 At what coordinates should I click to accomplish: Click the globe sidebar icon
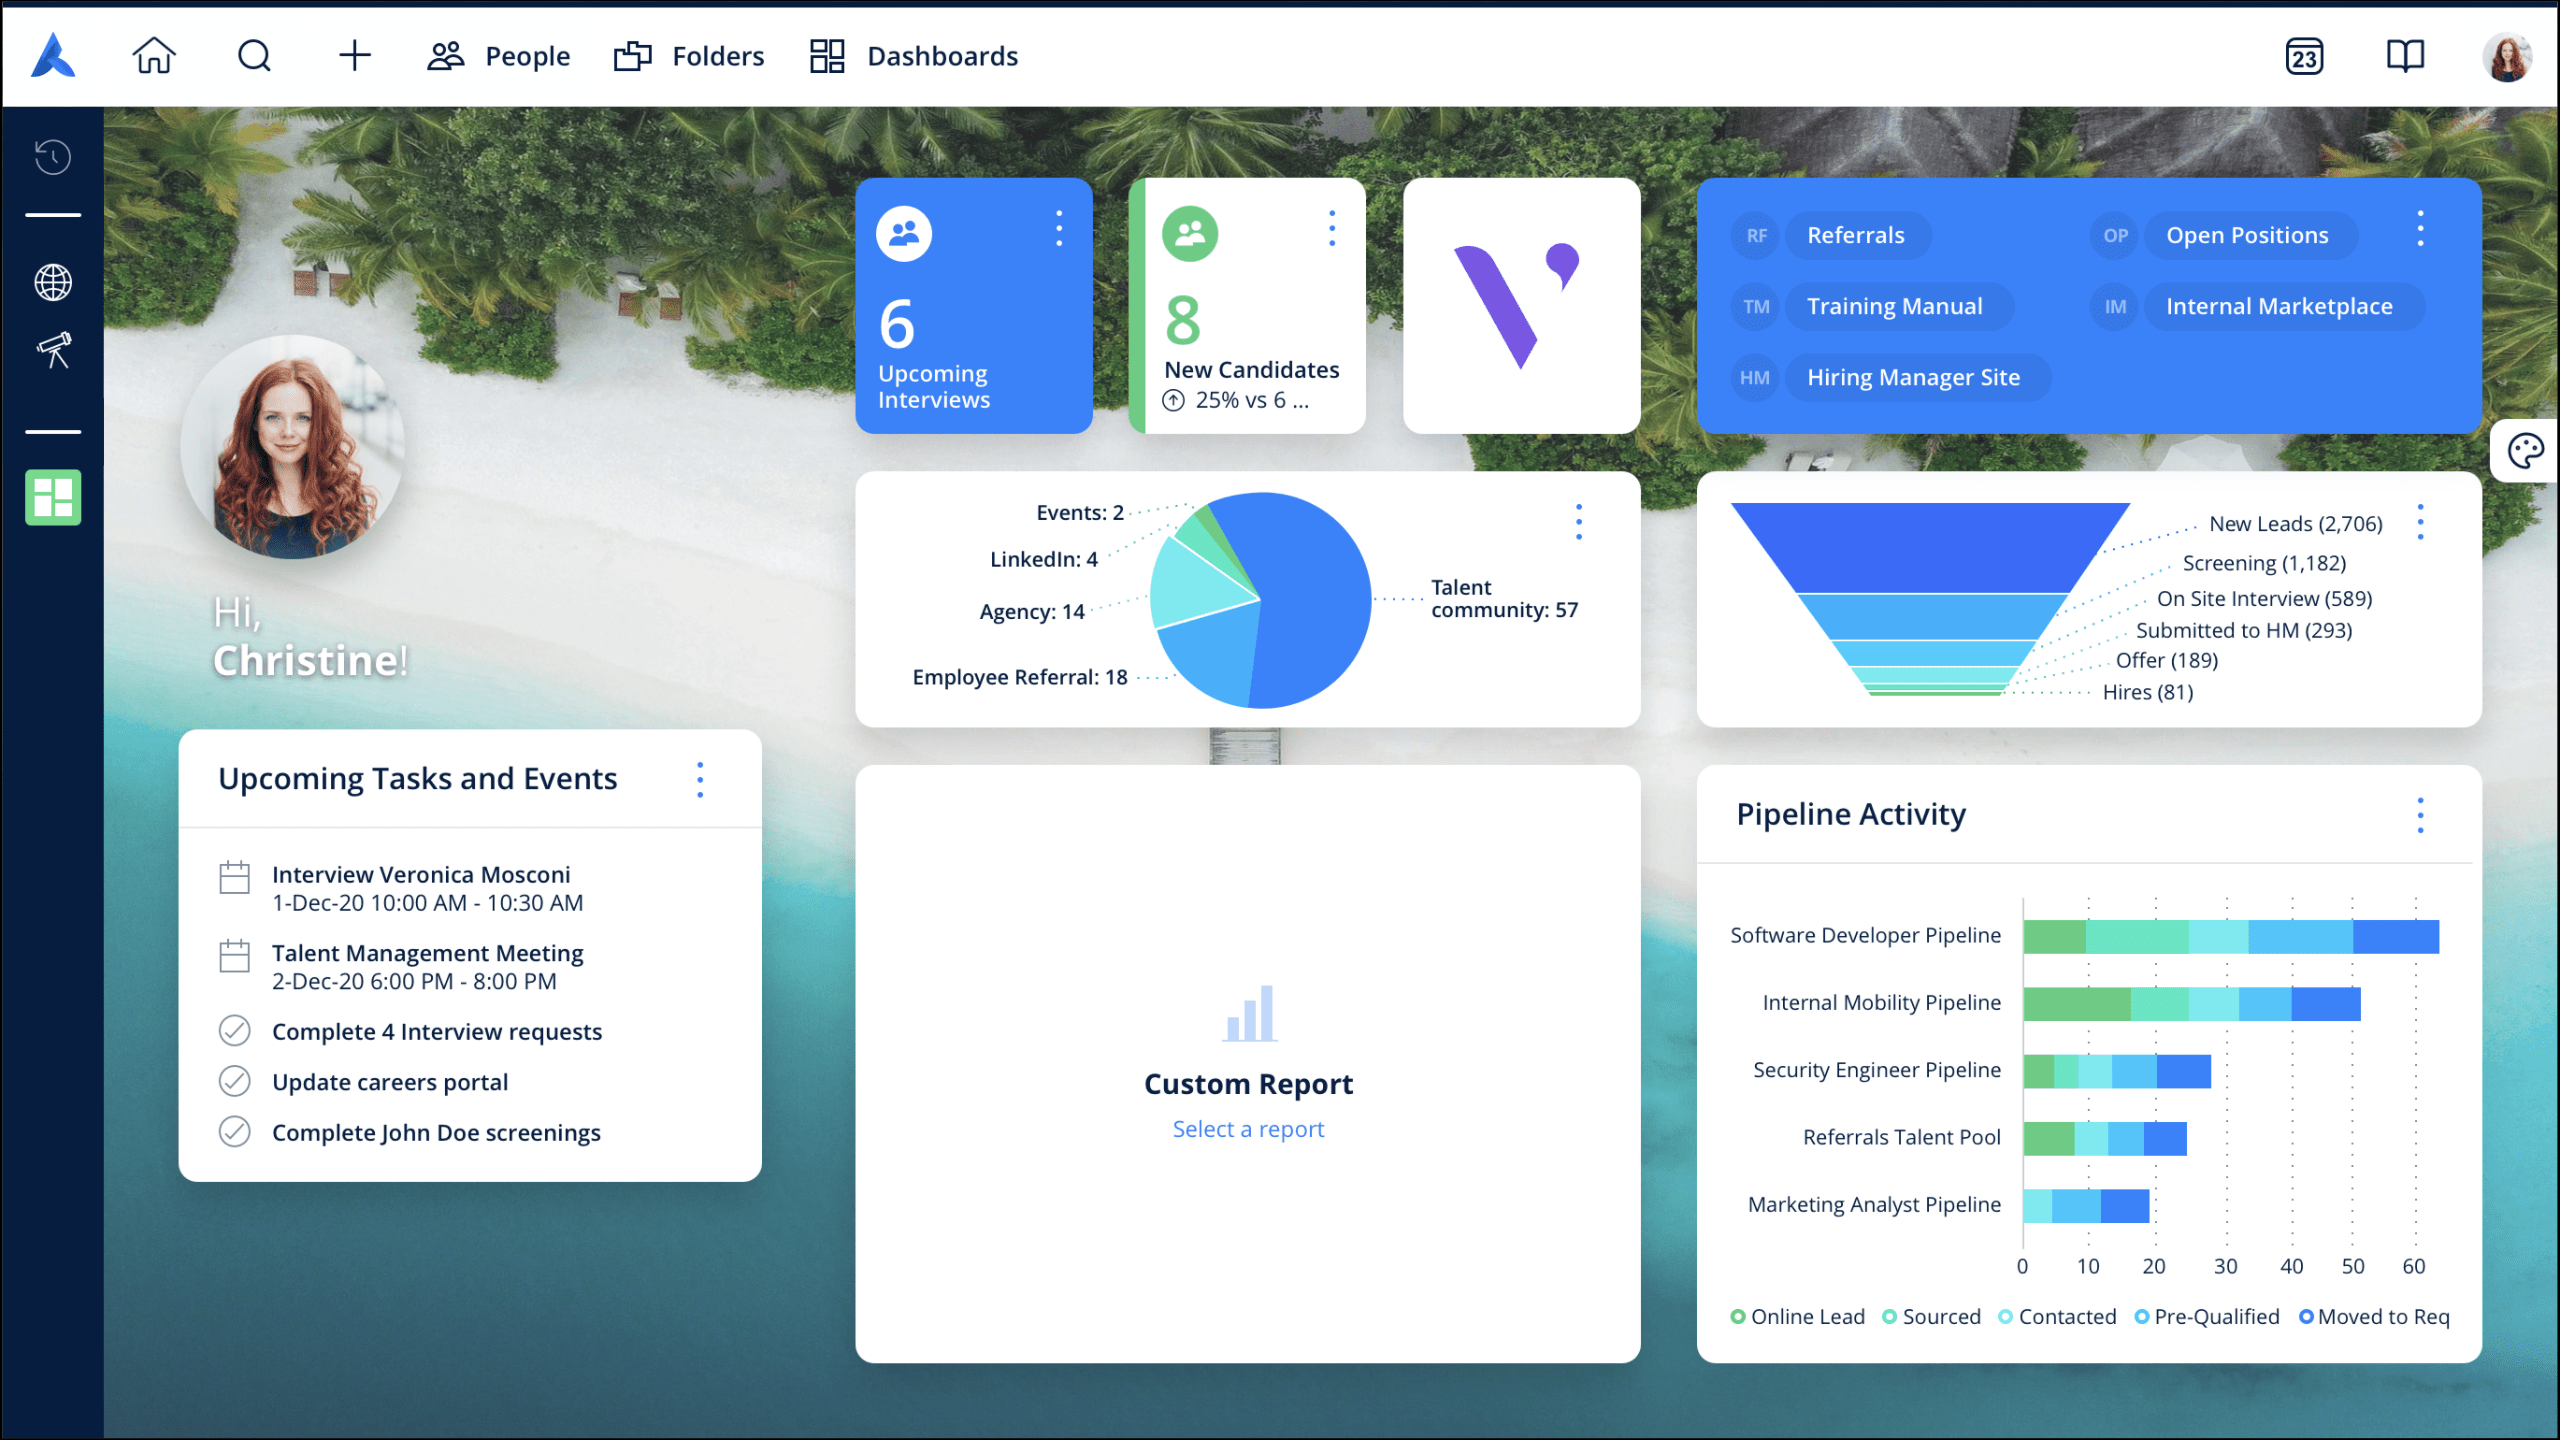[x=53, y=283]
